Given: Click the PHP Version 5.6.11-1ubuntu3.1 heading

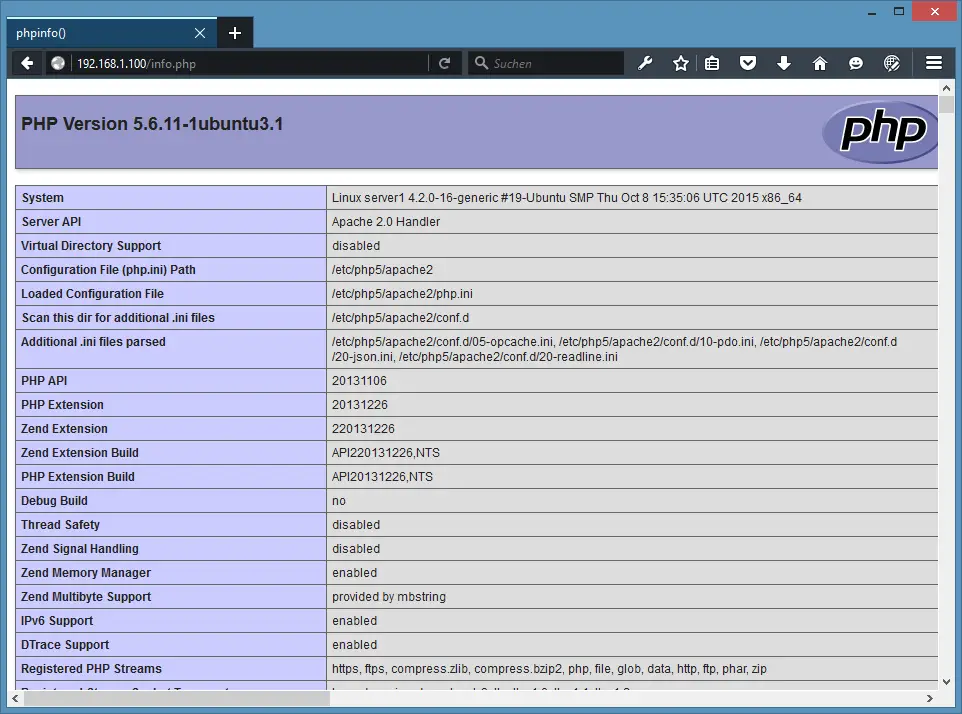Looking at the screenshot, I should (152, 124).
